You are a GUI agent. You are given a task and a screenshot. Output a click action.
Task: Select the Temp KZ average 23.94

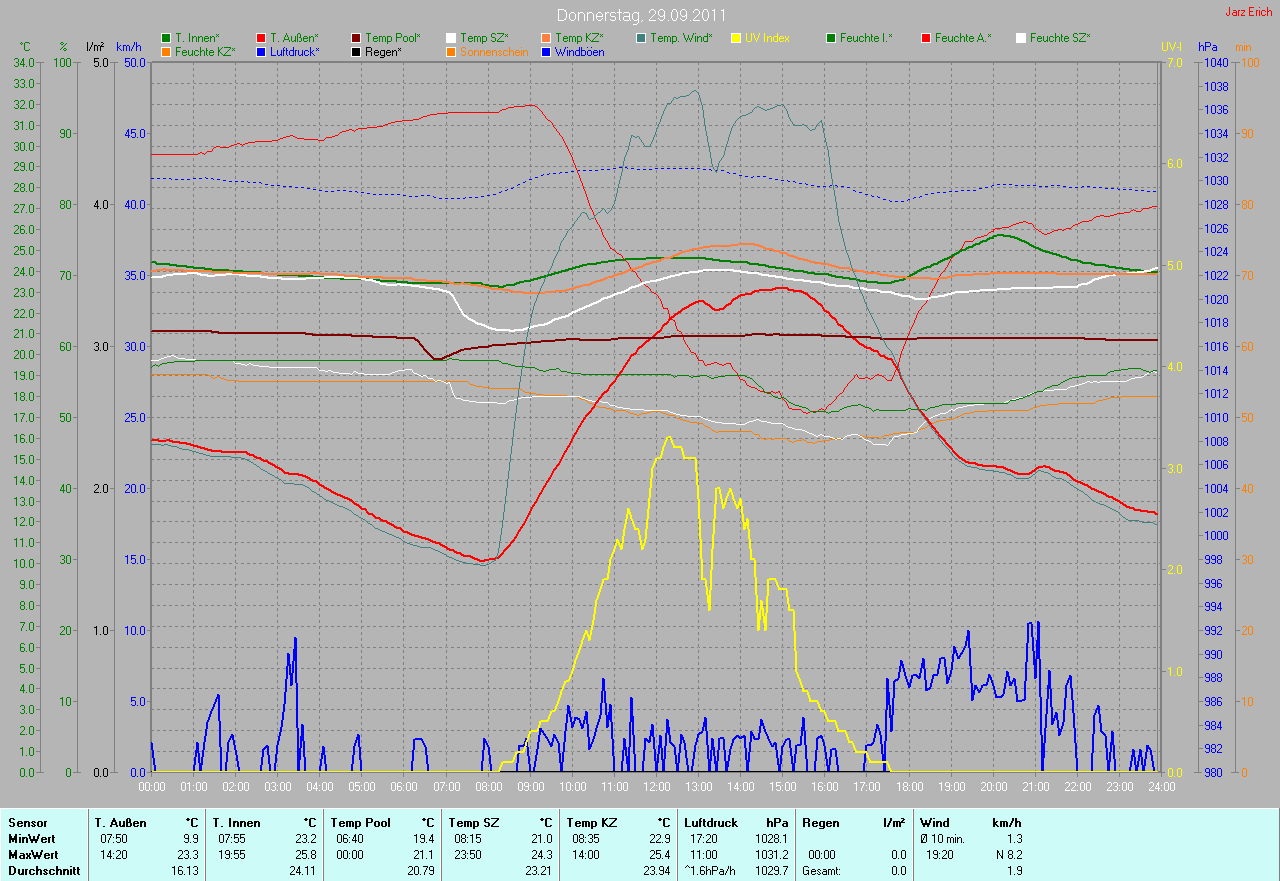coord(656,871)
